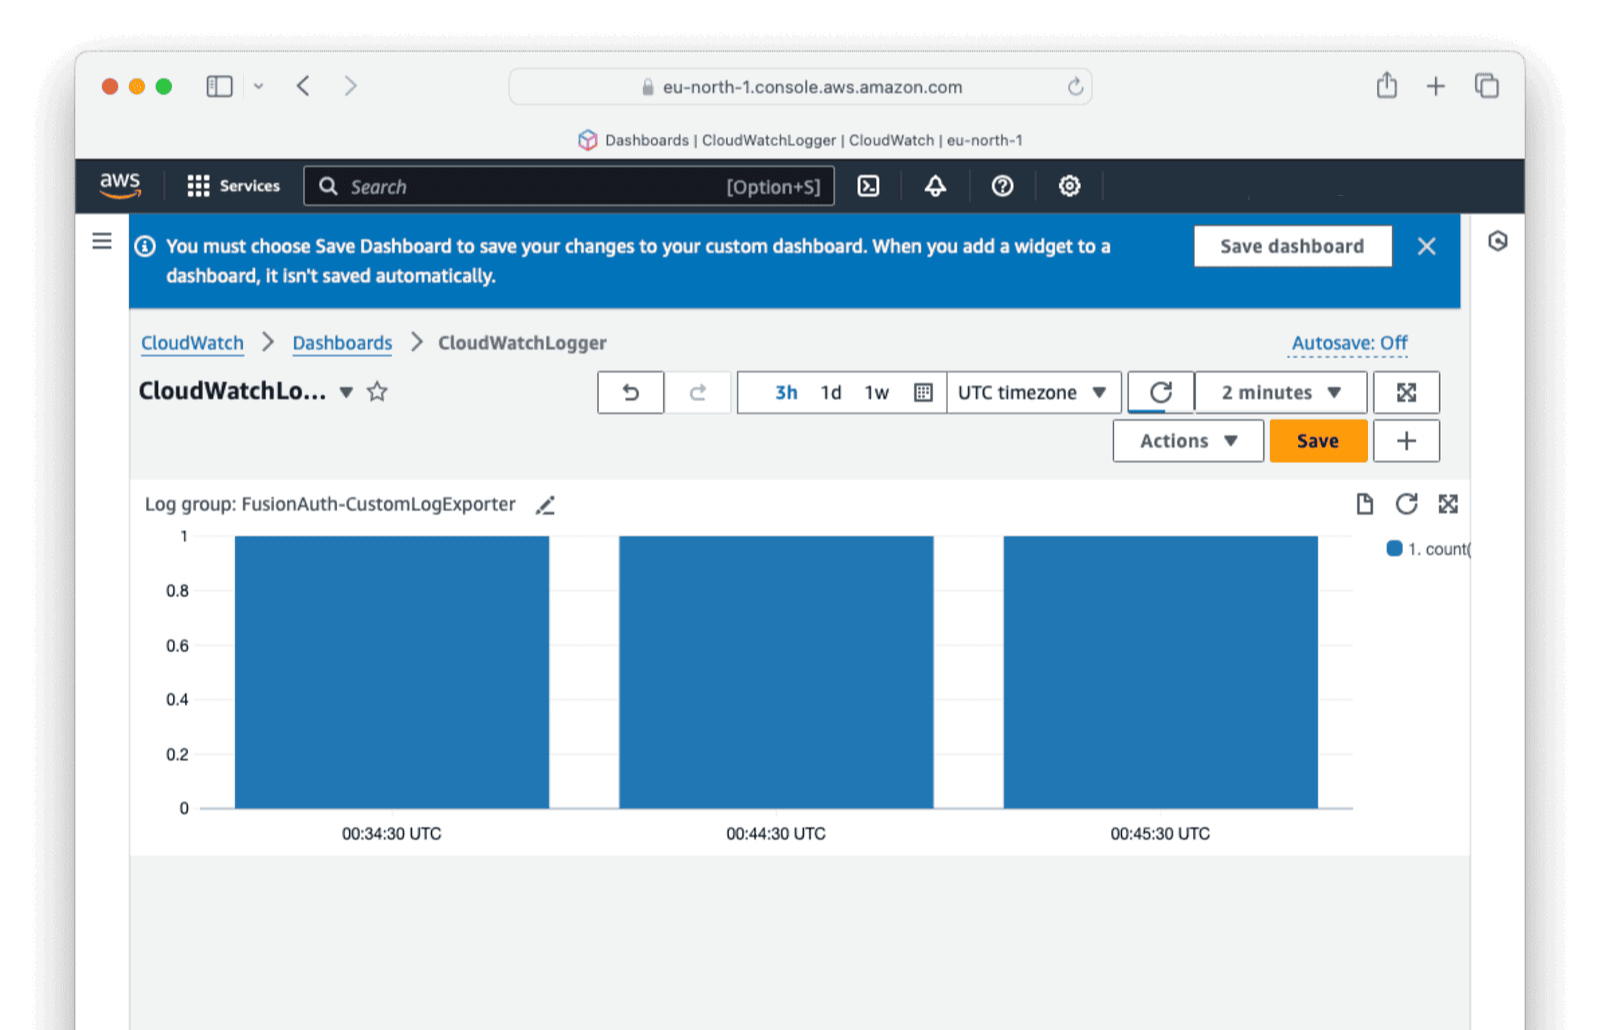Open the 2 minutes refresh interval dropdown
The image size is (1600, 1030).
click(1280, 392)
